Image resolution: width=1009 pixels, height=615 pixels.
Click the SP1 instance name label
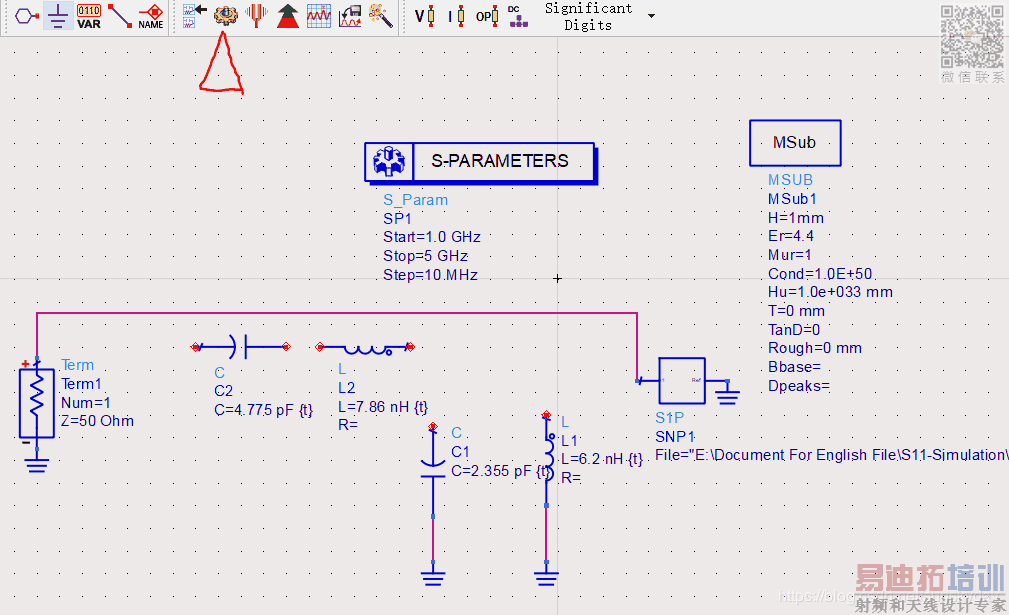pyautogui.click(x=397, y=219)
